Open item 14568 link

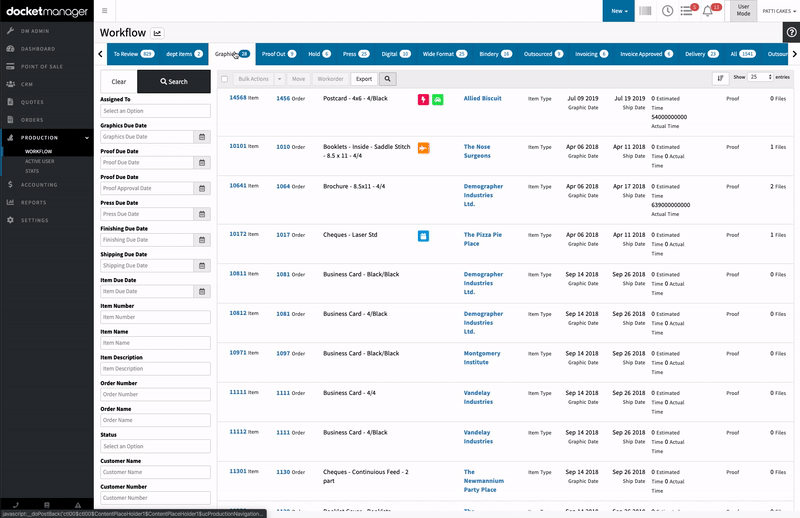pos(238,97)
